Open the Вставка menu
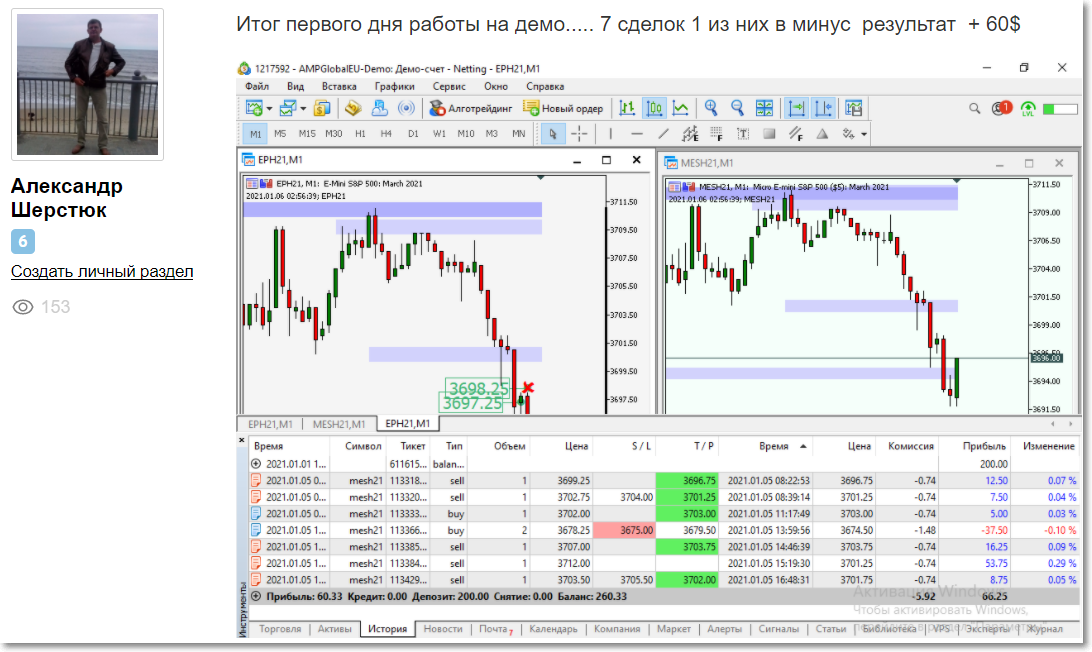The height and width of the screenshot is (652, 1092). [x=339, y=86]
